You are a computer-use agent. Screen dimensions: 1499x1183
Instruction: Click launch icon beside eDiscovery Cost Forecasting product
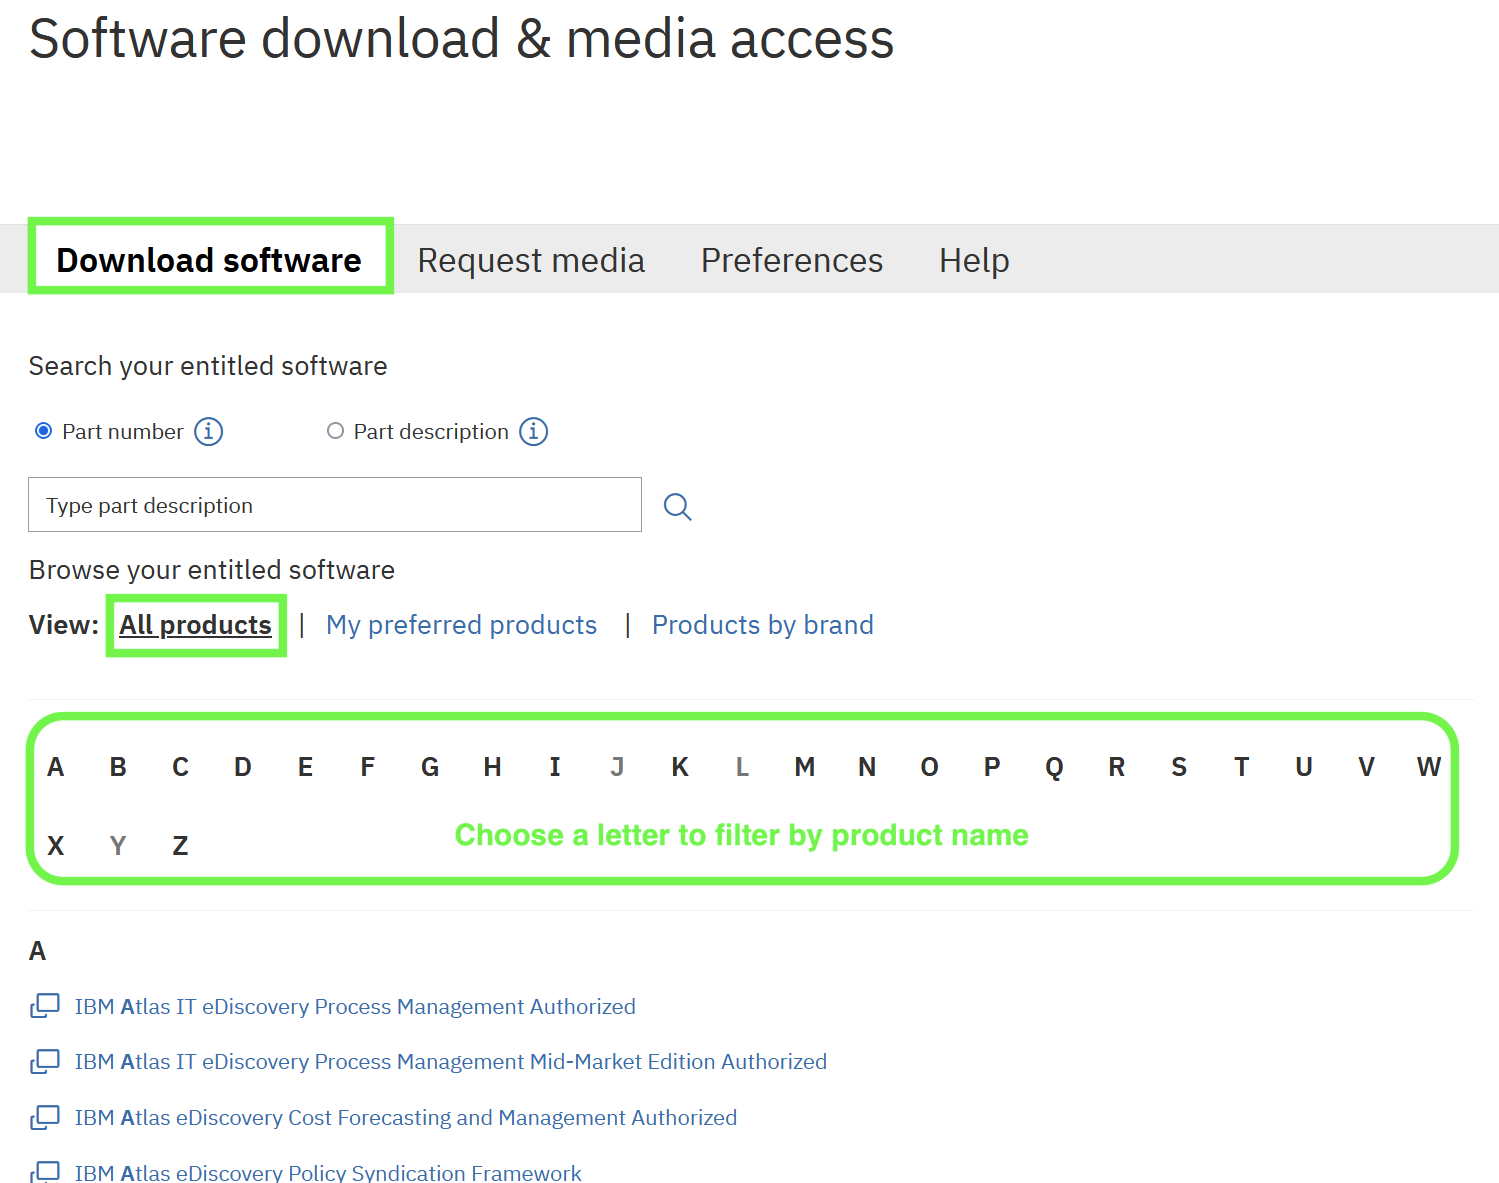(x=45, y=1117)
